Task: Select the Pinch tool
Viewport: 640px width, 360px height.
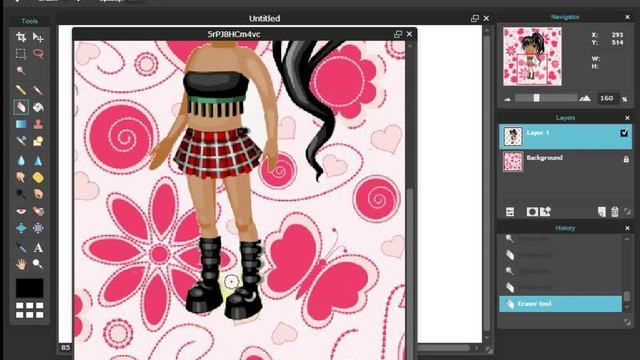Action: [x=38, y=228]
